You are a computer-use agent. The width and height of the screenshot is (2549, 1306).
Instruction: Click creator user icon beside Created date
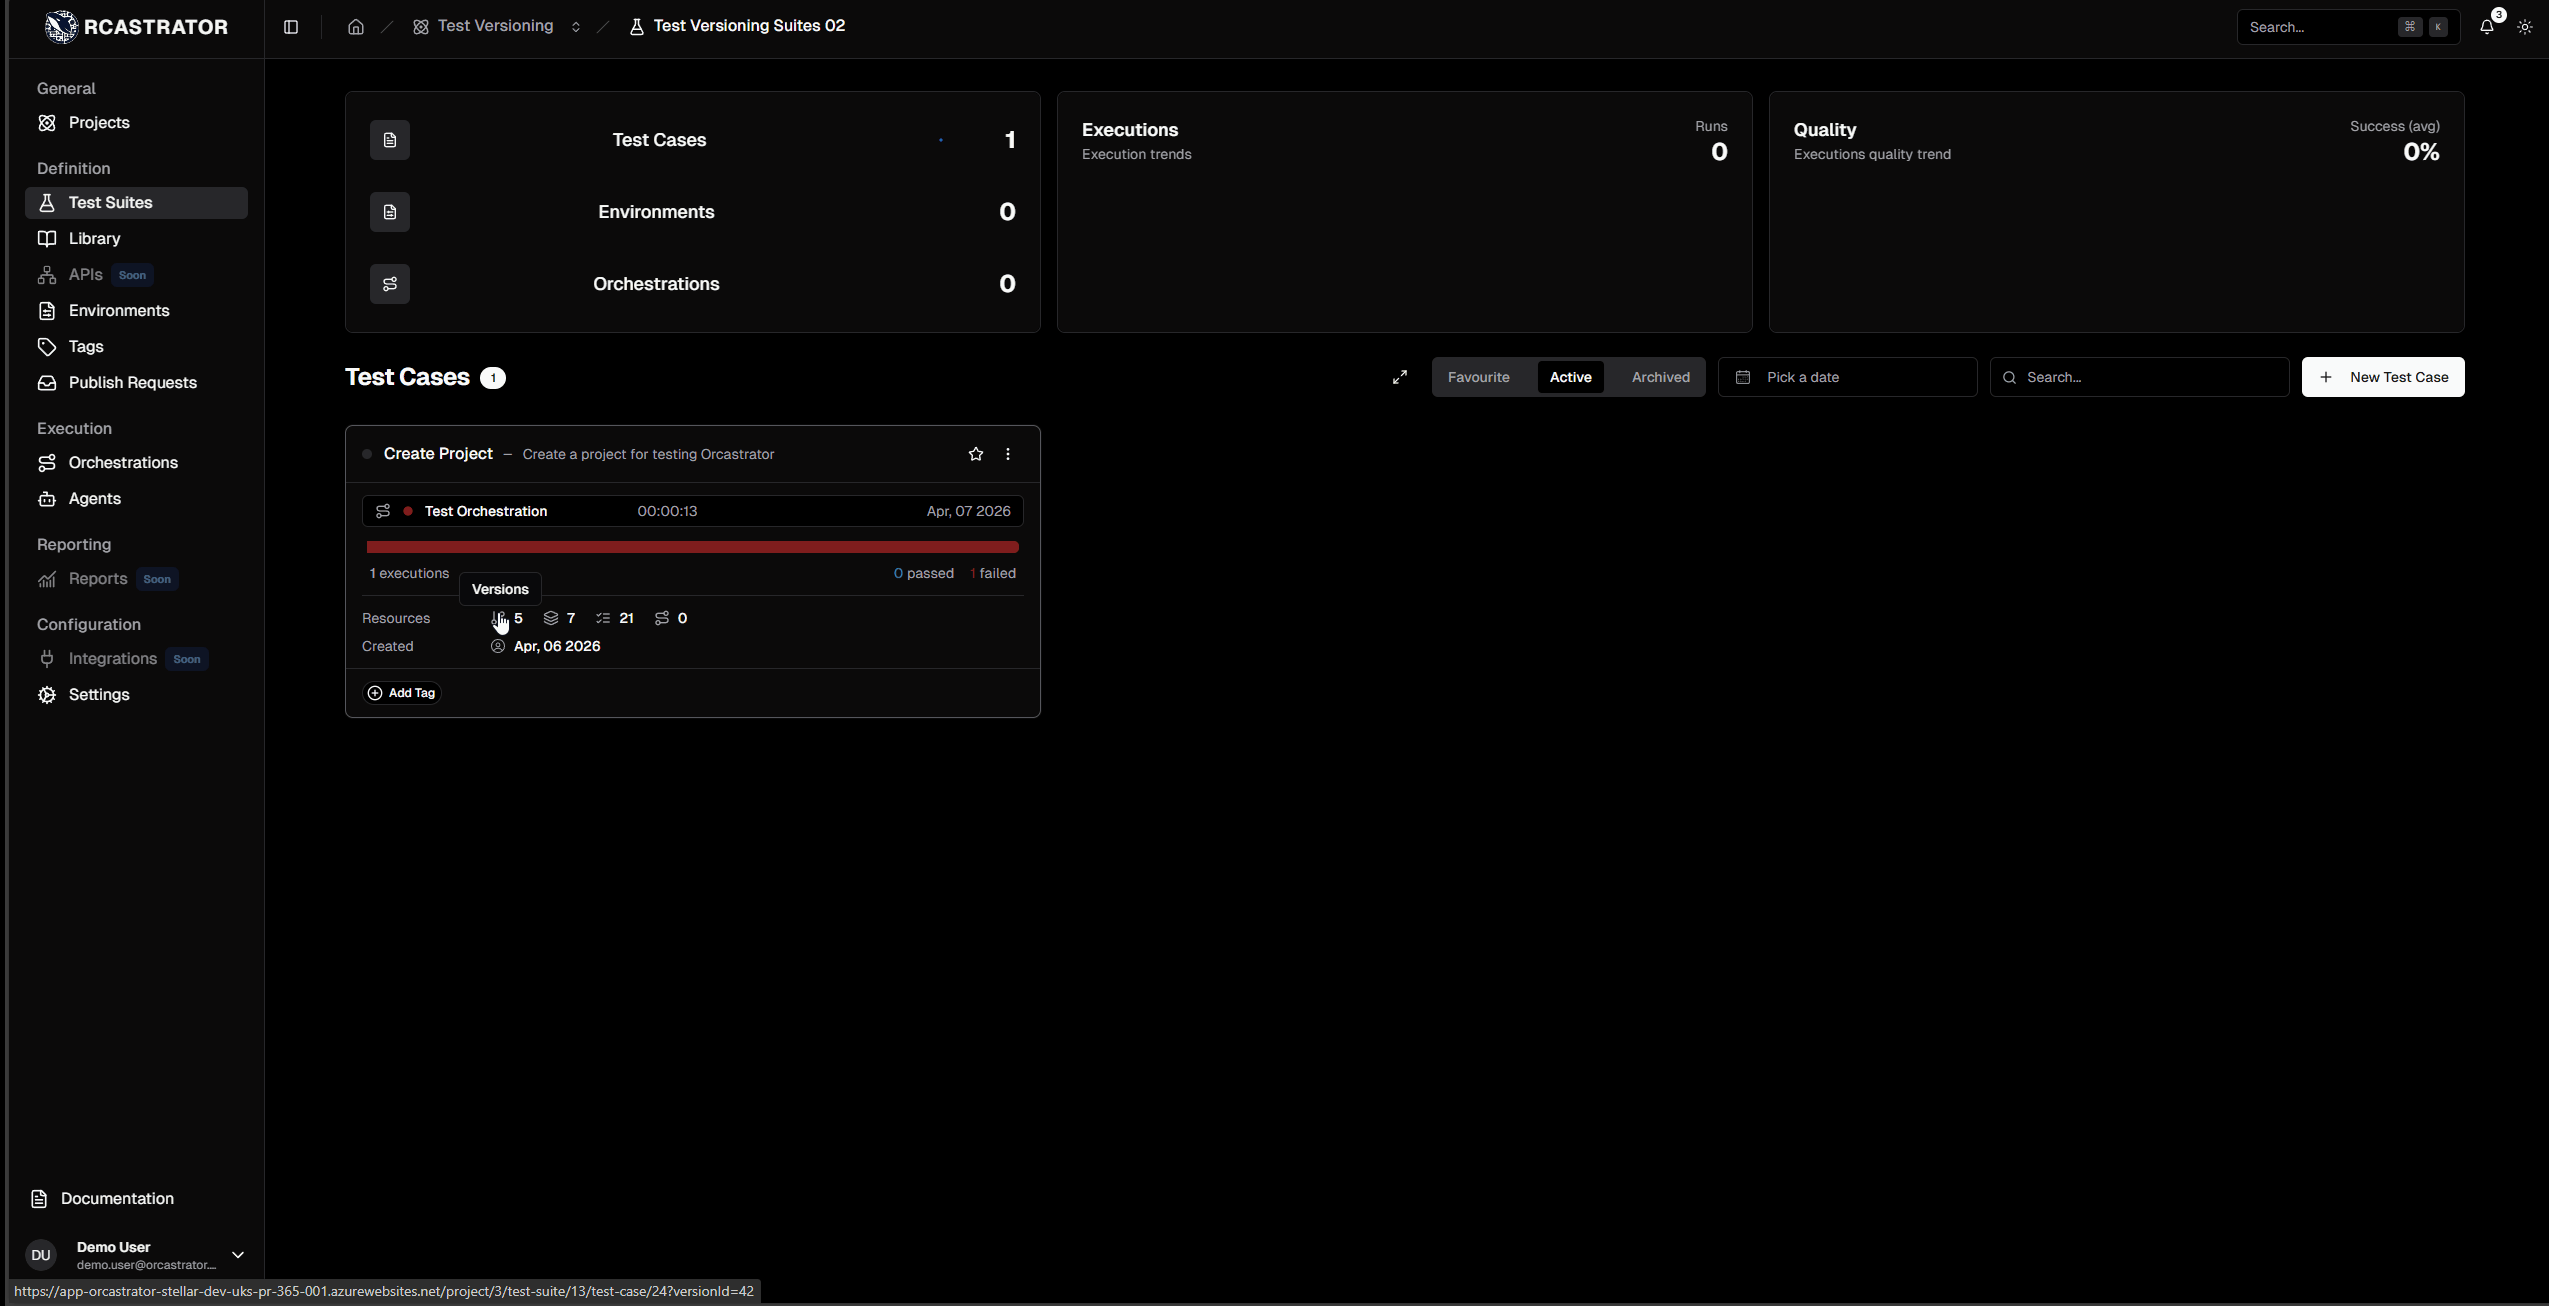pos(498,646)
